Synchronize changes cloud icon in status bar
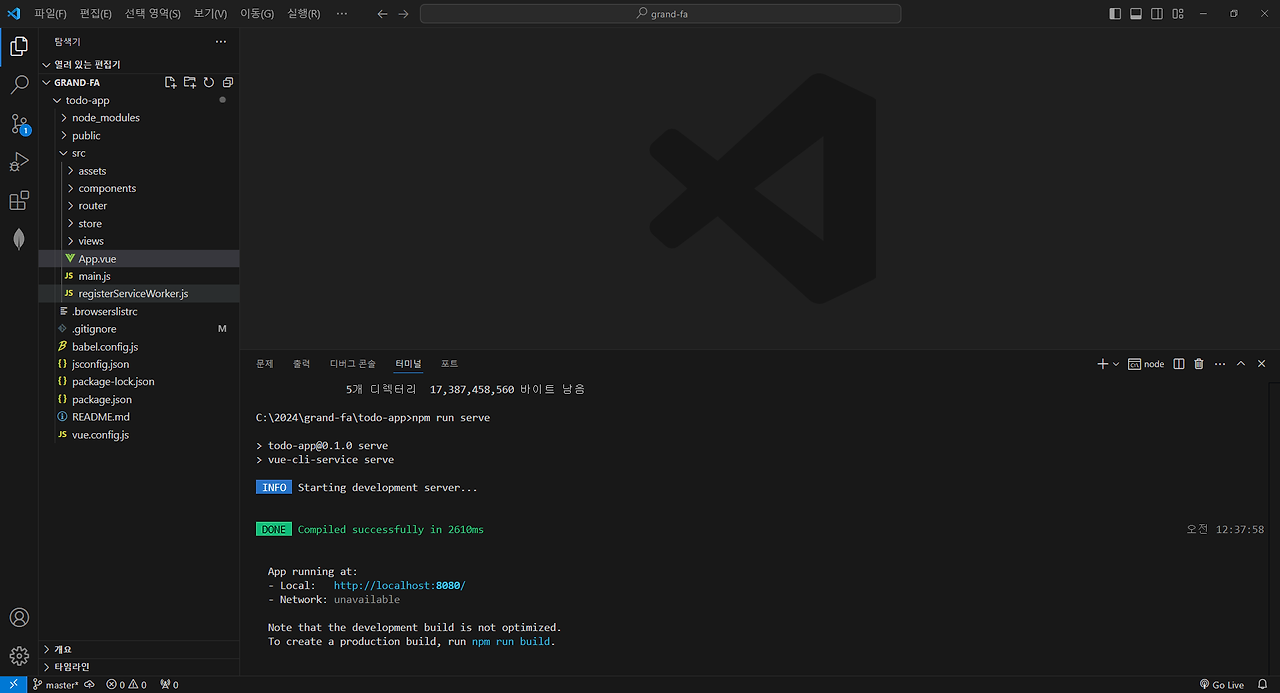This screenshot has width=1280, height=693. (90, 685)
